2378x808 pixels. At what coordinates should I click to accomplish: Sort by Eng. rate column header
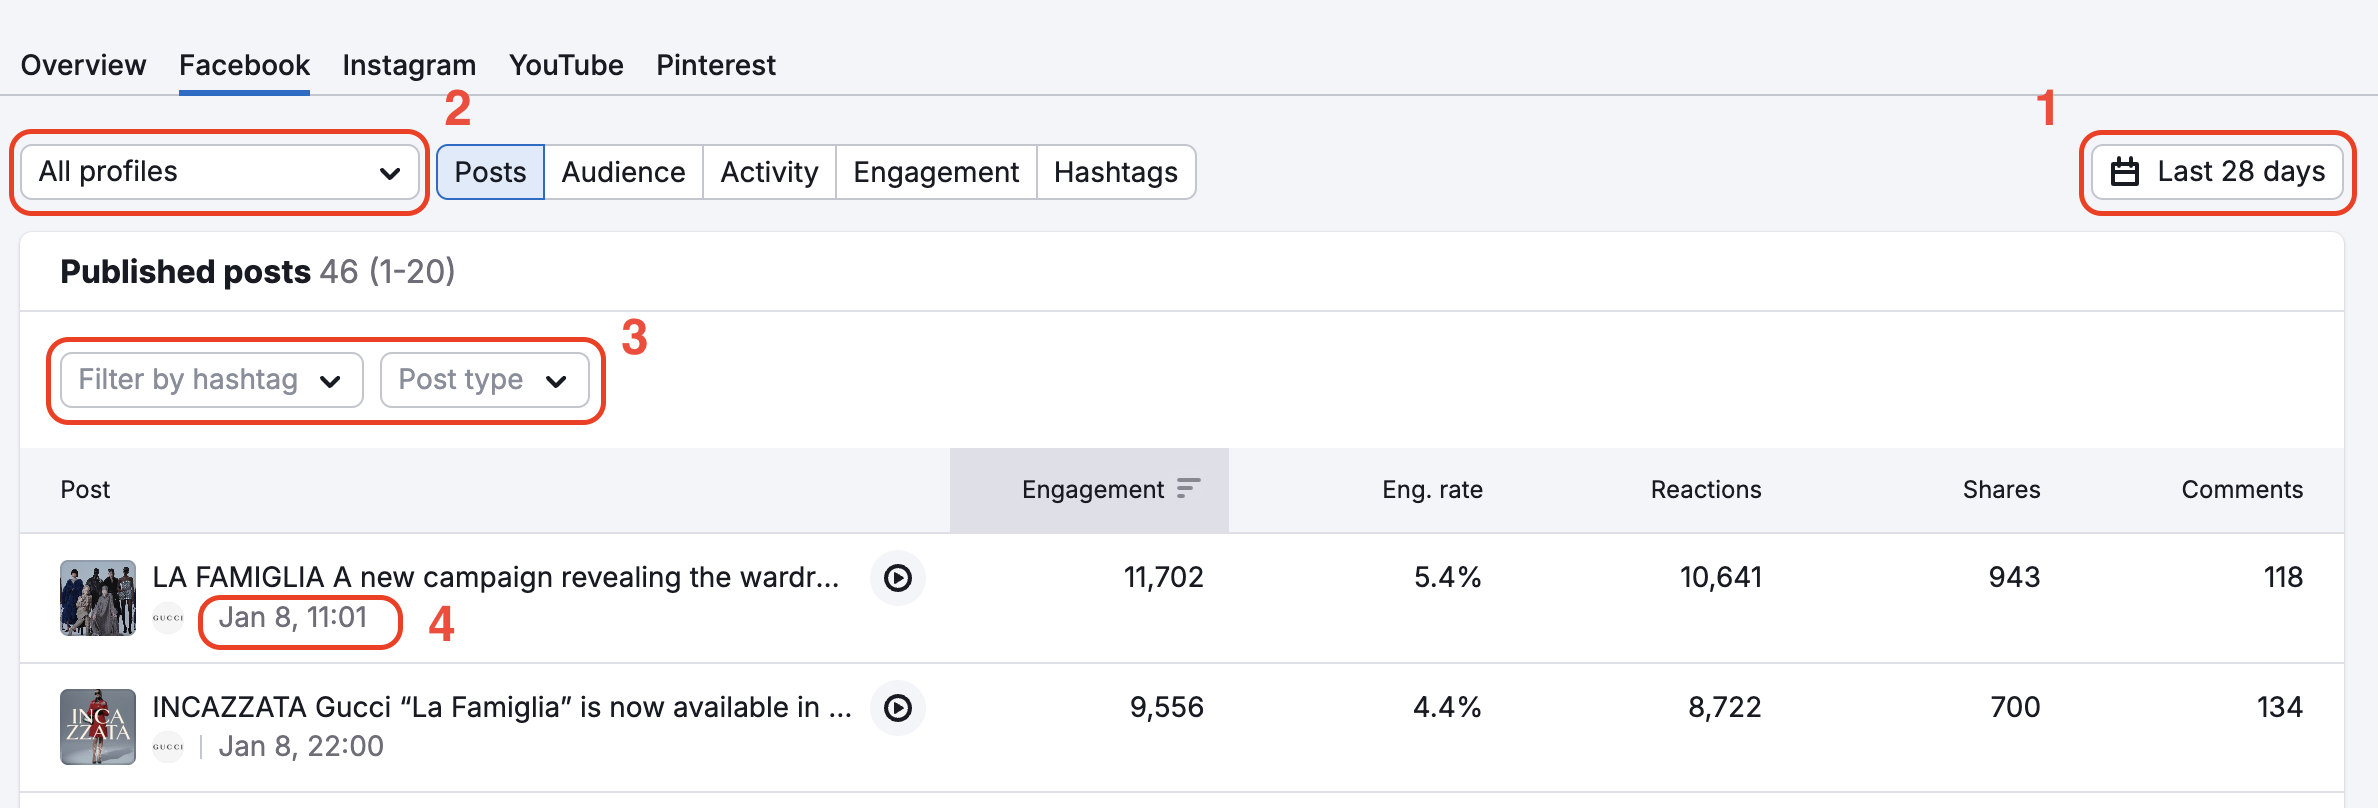[1432, 489]
